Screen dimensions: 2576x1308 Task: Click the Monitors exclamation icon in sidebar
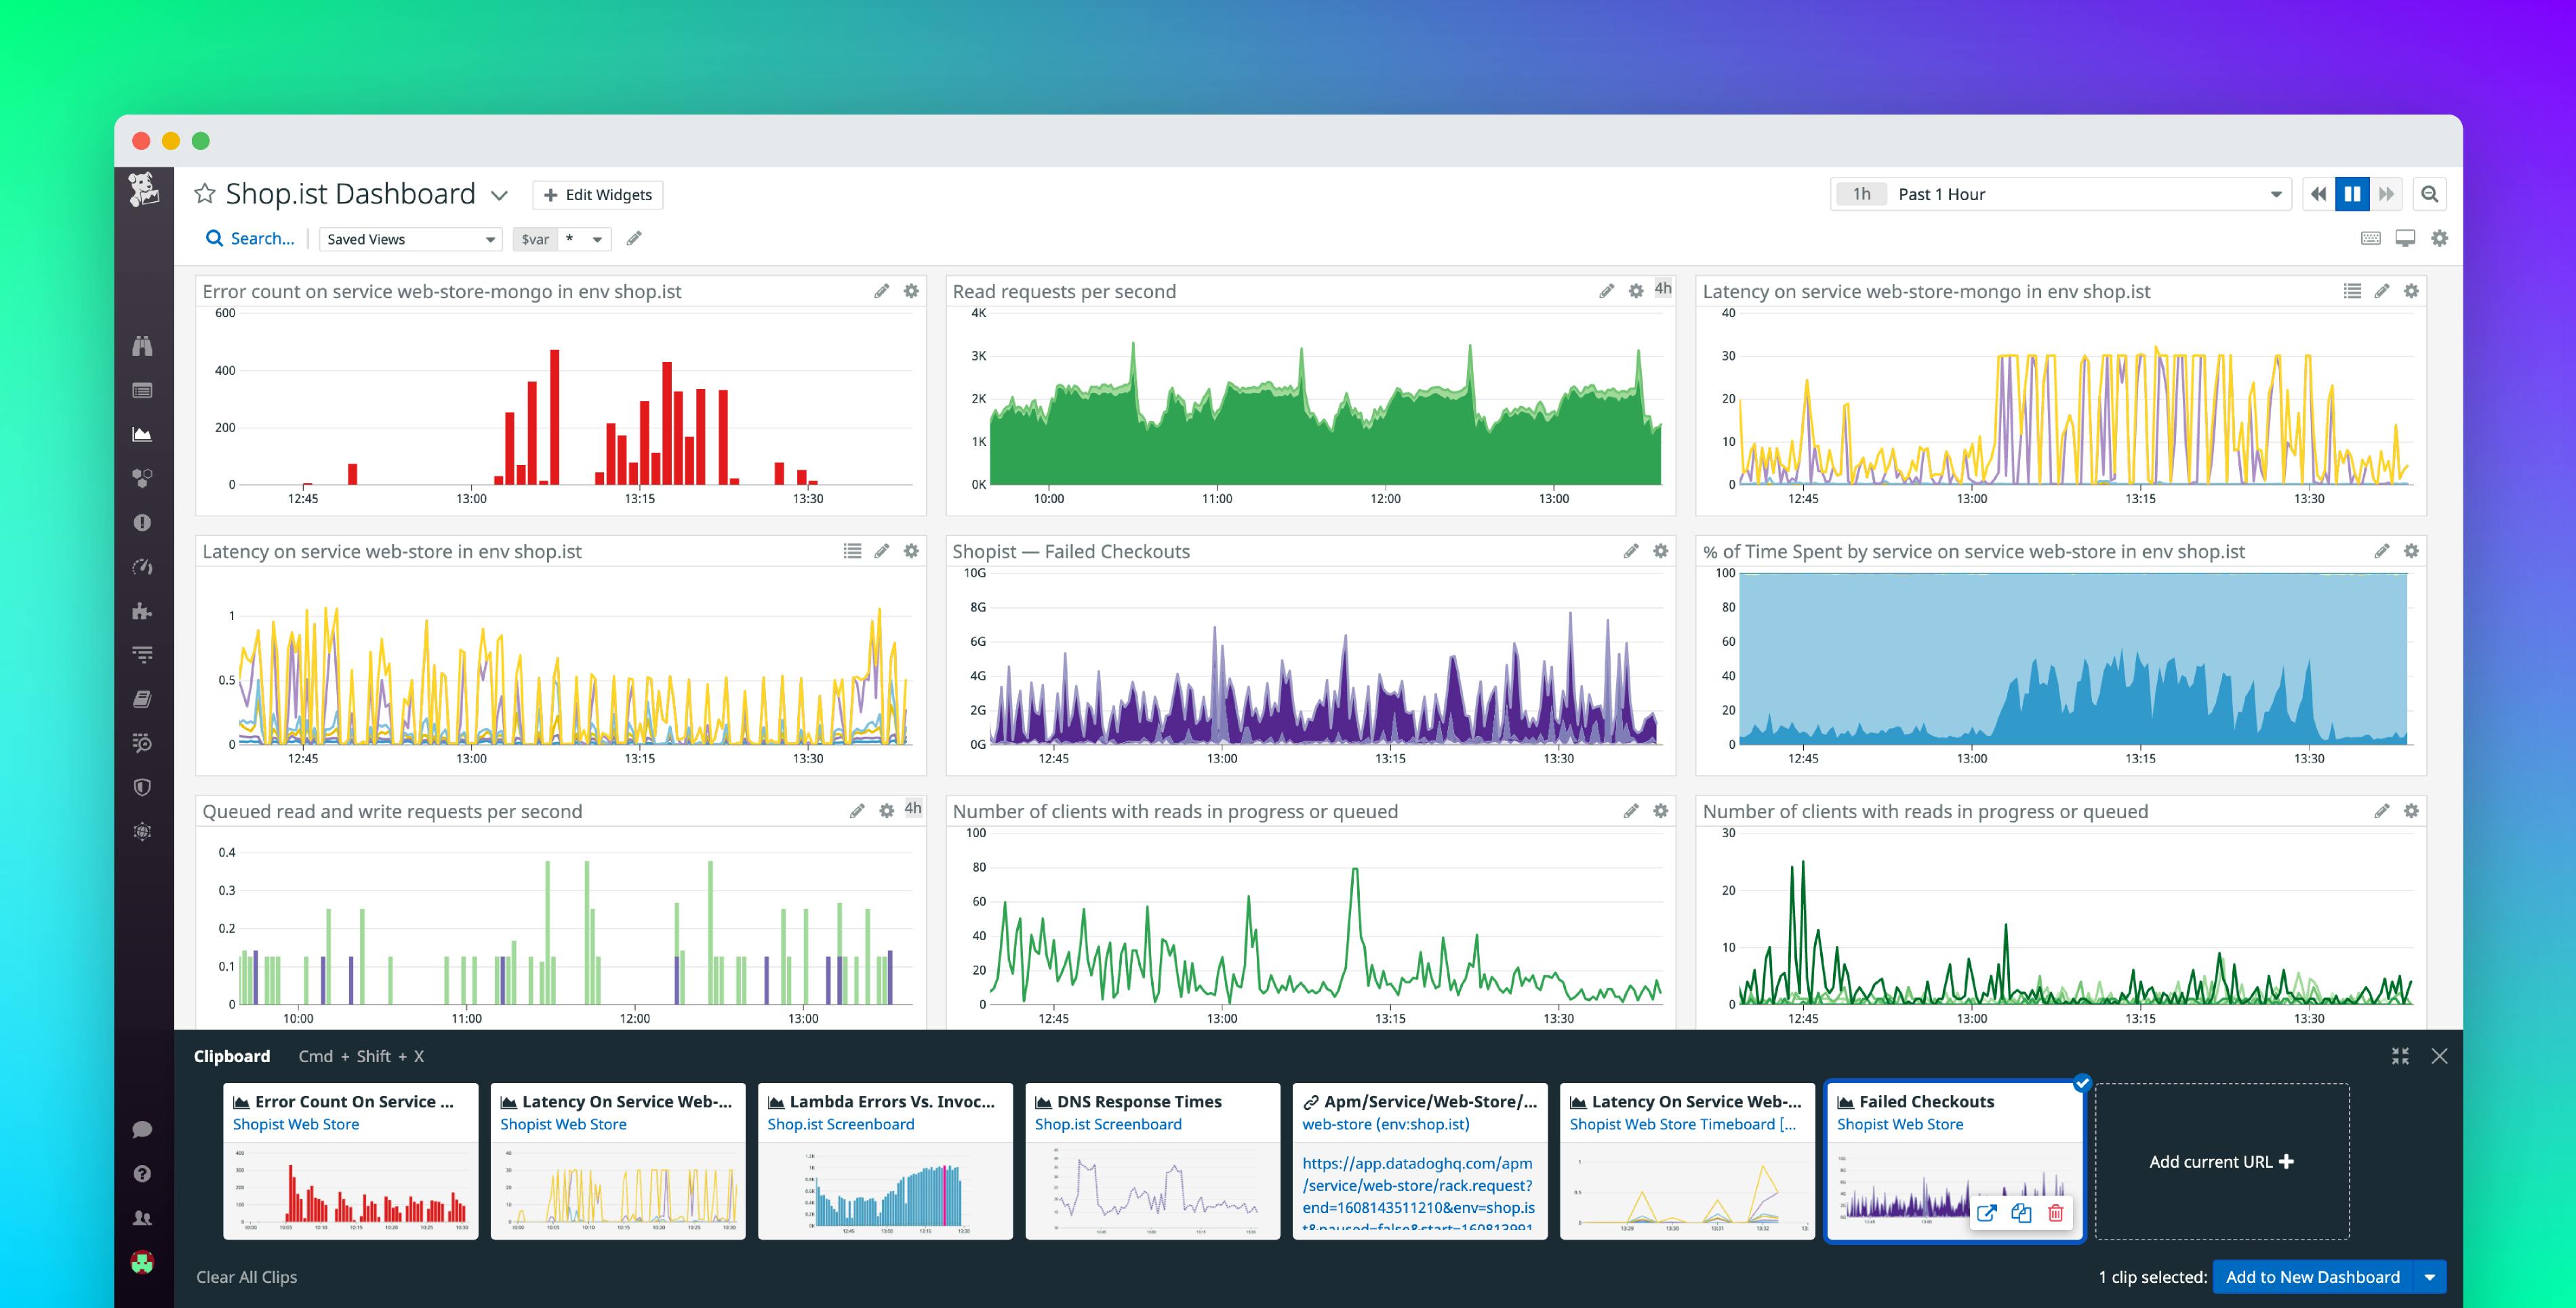[143, 521]
